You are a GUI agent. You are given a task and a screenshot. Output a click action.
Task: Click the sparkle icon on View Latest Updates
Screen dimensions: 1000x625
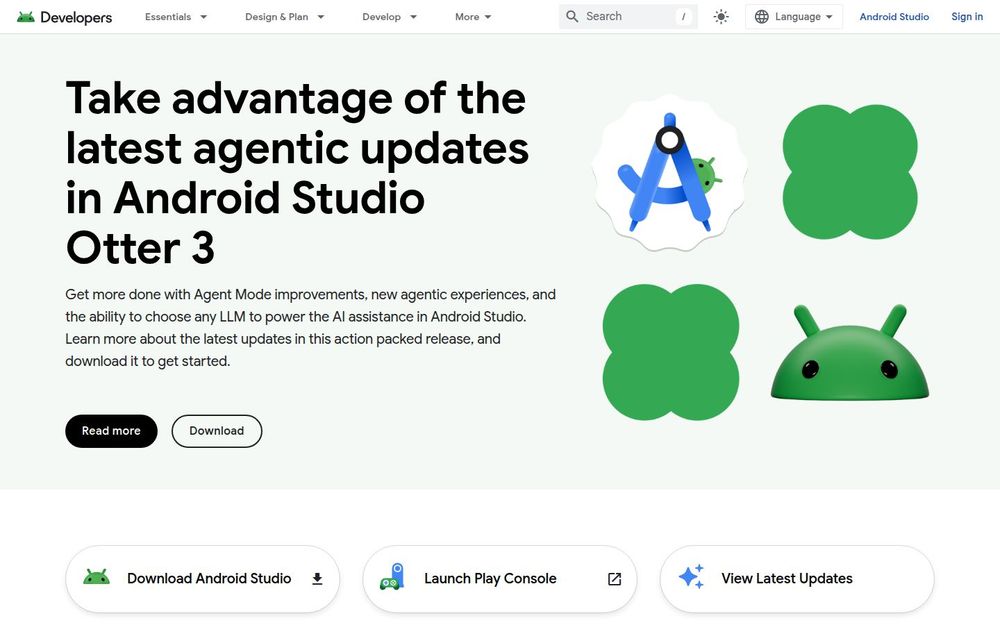[691, 577]
